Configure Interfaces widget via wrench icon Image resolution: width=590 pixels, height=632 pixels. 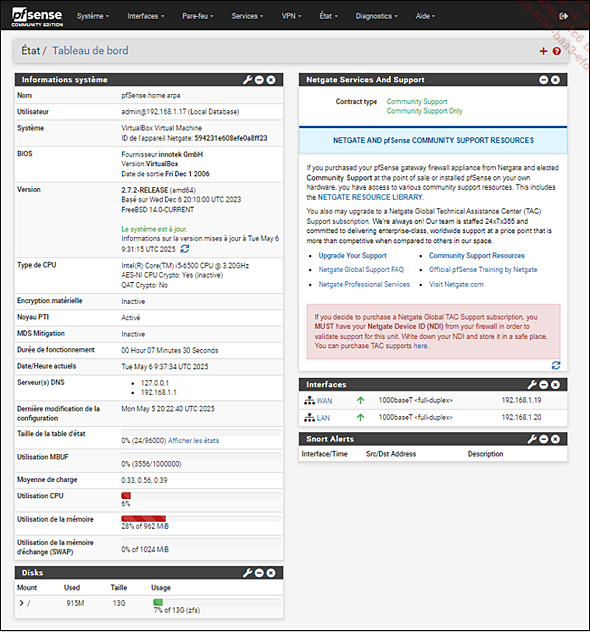(x=532, y=385)
